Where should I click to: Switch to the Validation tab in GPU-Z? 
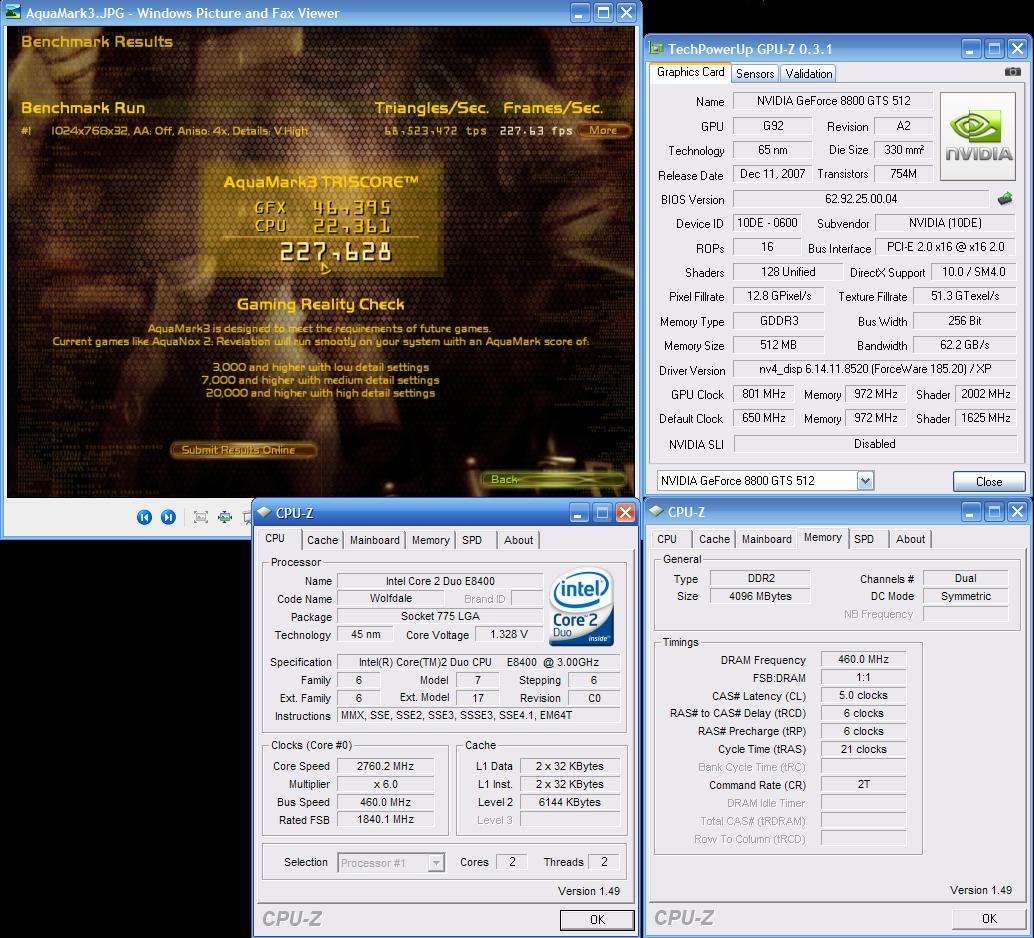click(808, 73)
